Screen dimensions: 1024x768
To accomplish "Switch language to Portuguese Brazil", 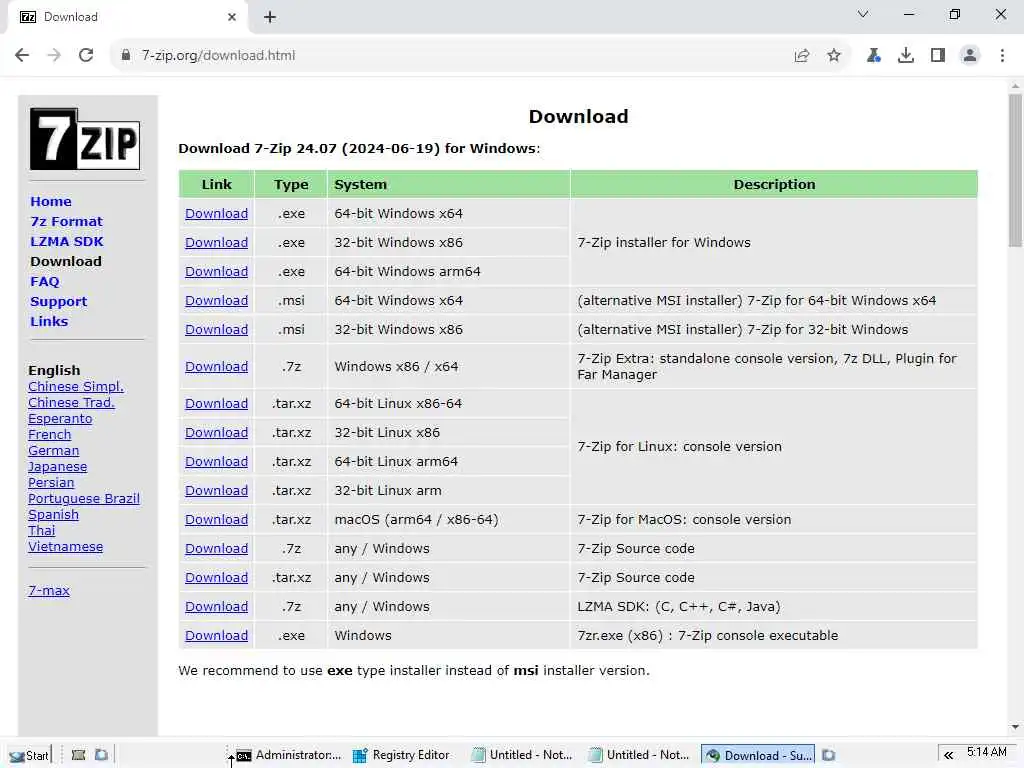I will coord(84,499).
